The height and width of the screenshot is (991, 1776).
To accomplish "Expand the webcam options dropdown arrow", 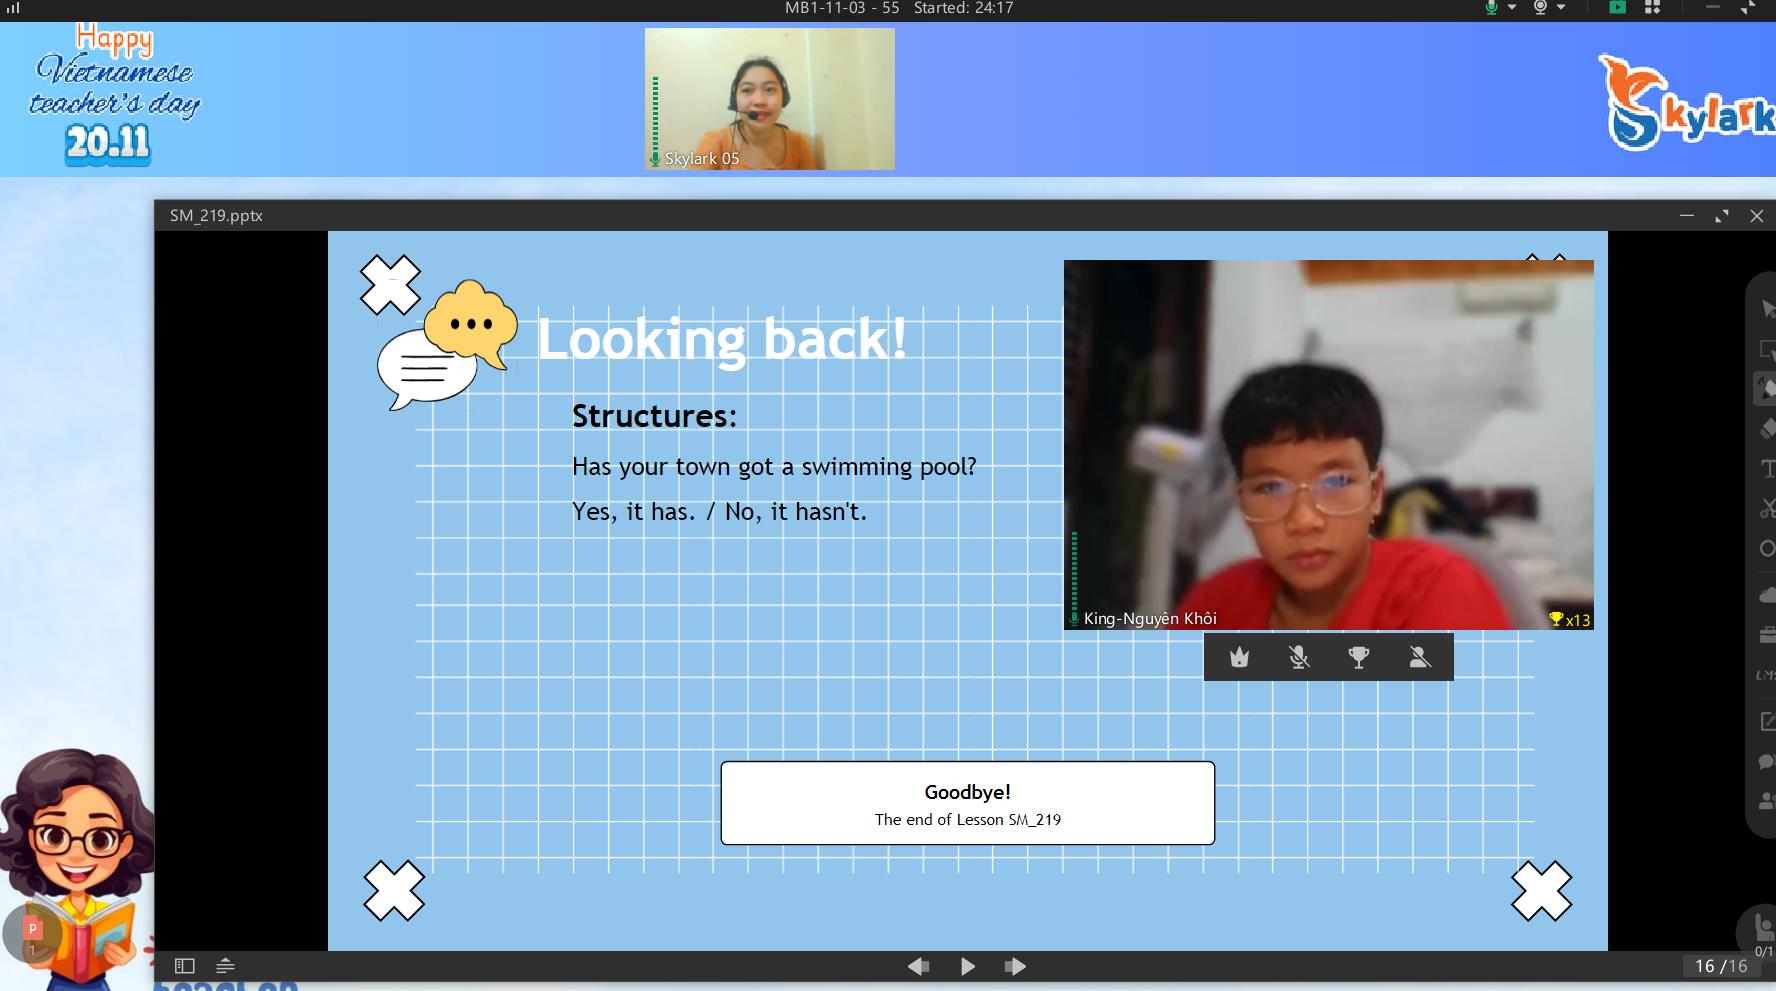I will (1561, 8).
